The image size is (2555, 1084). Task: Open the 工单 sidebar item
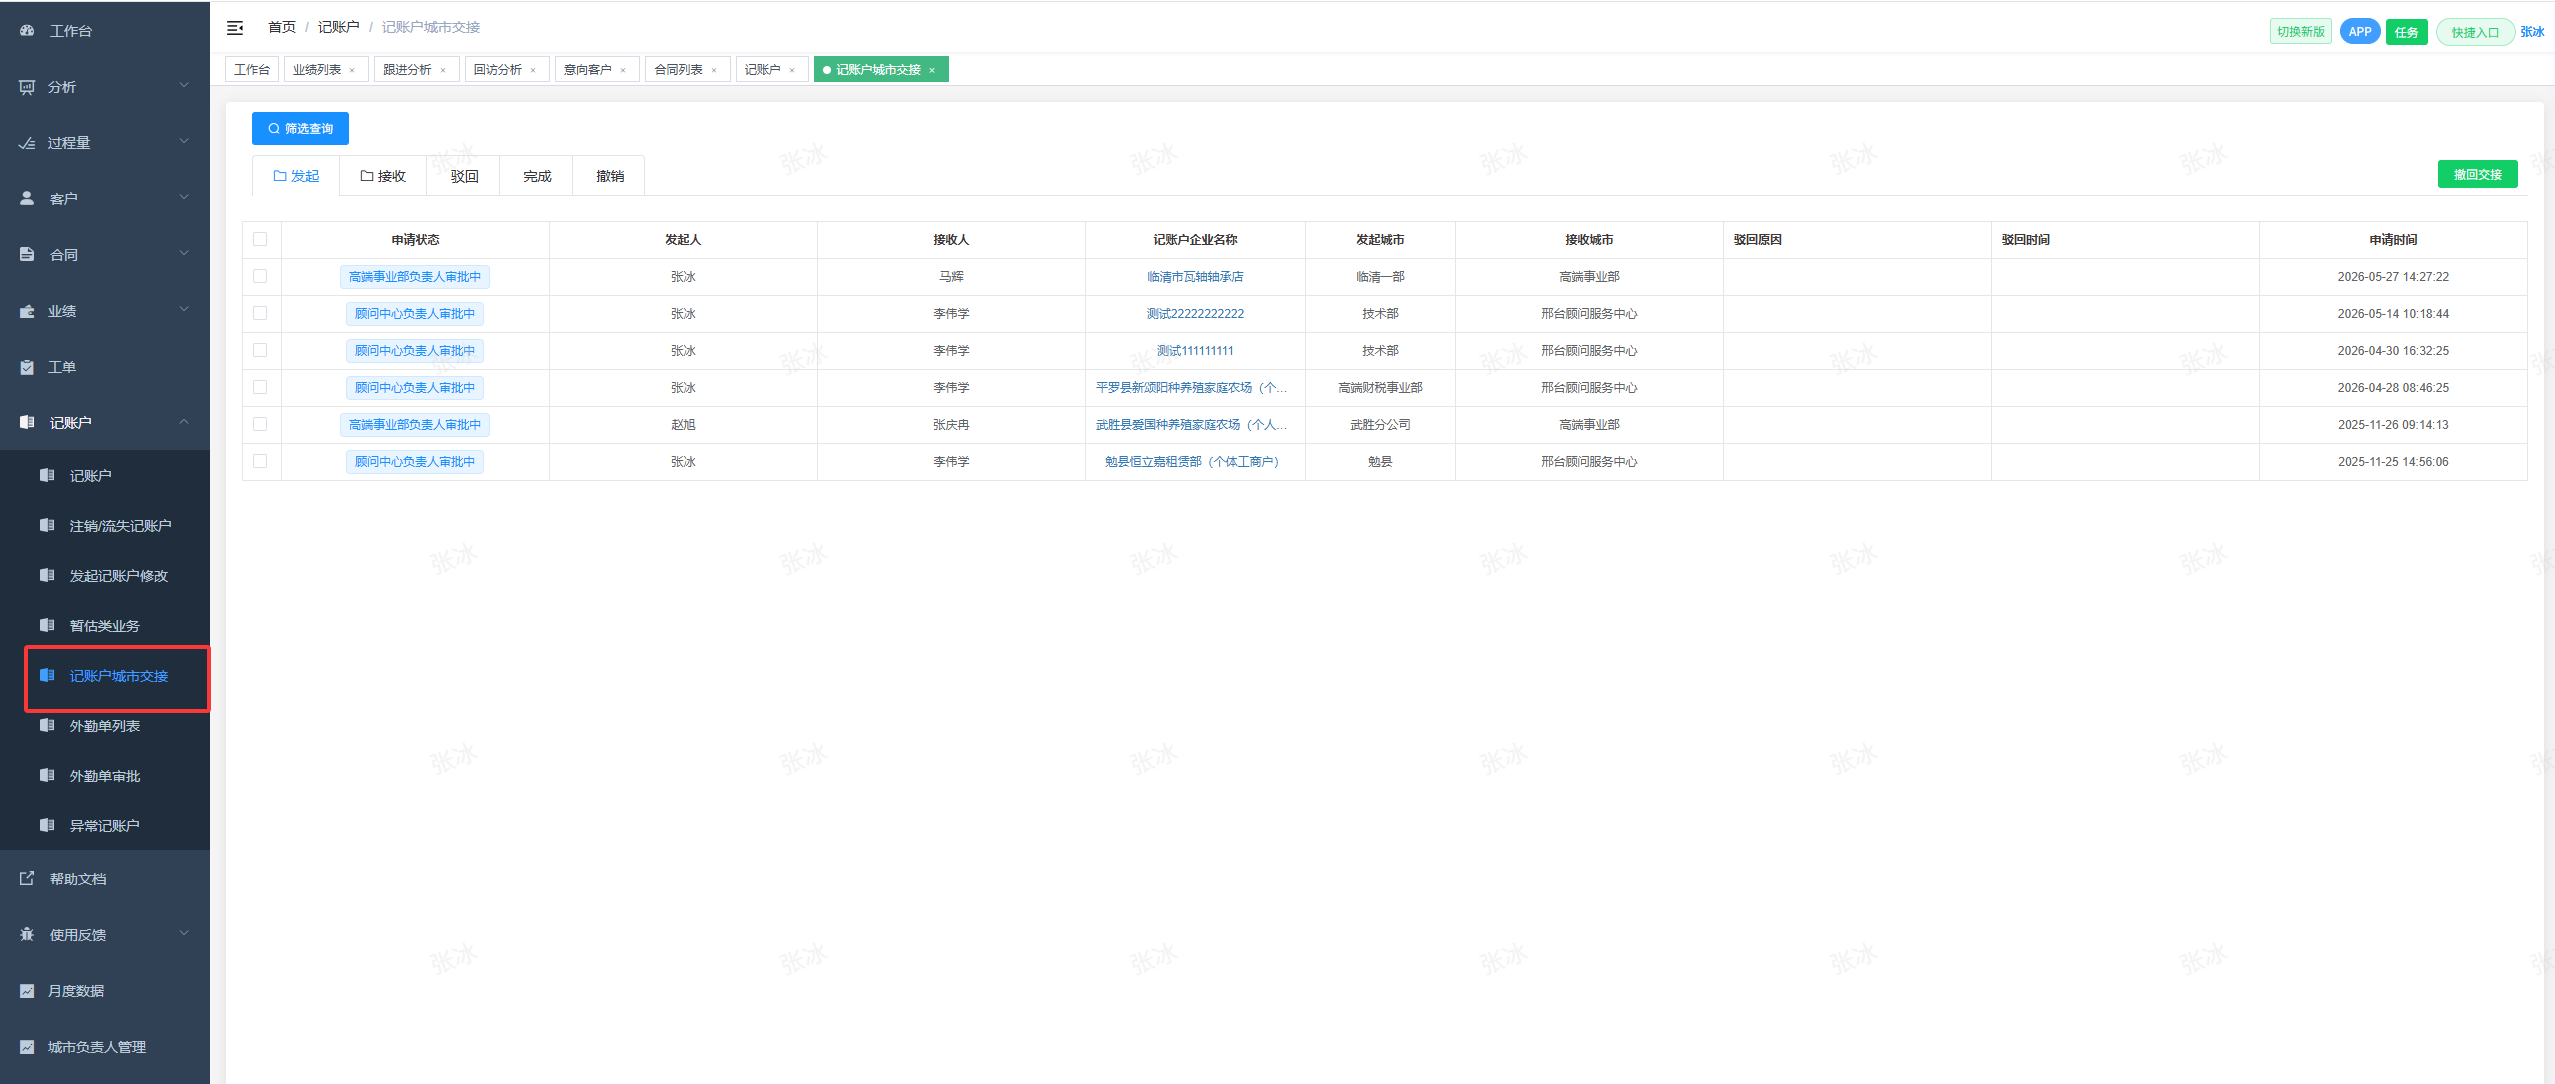[105, 367]
